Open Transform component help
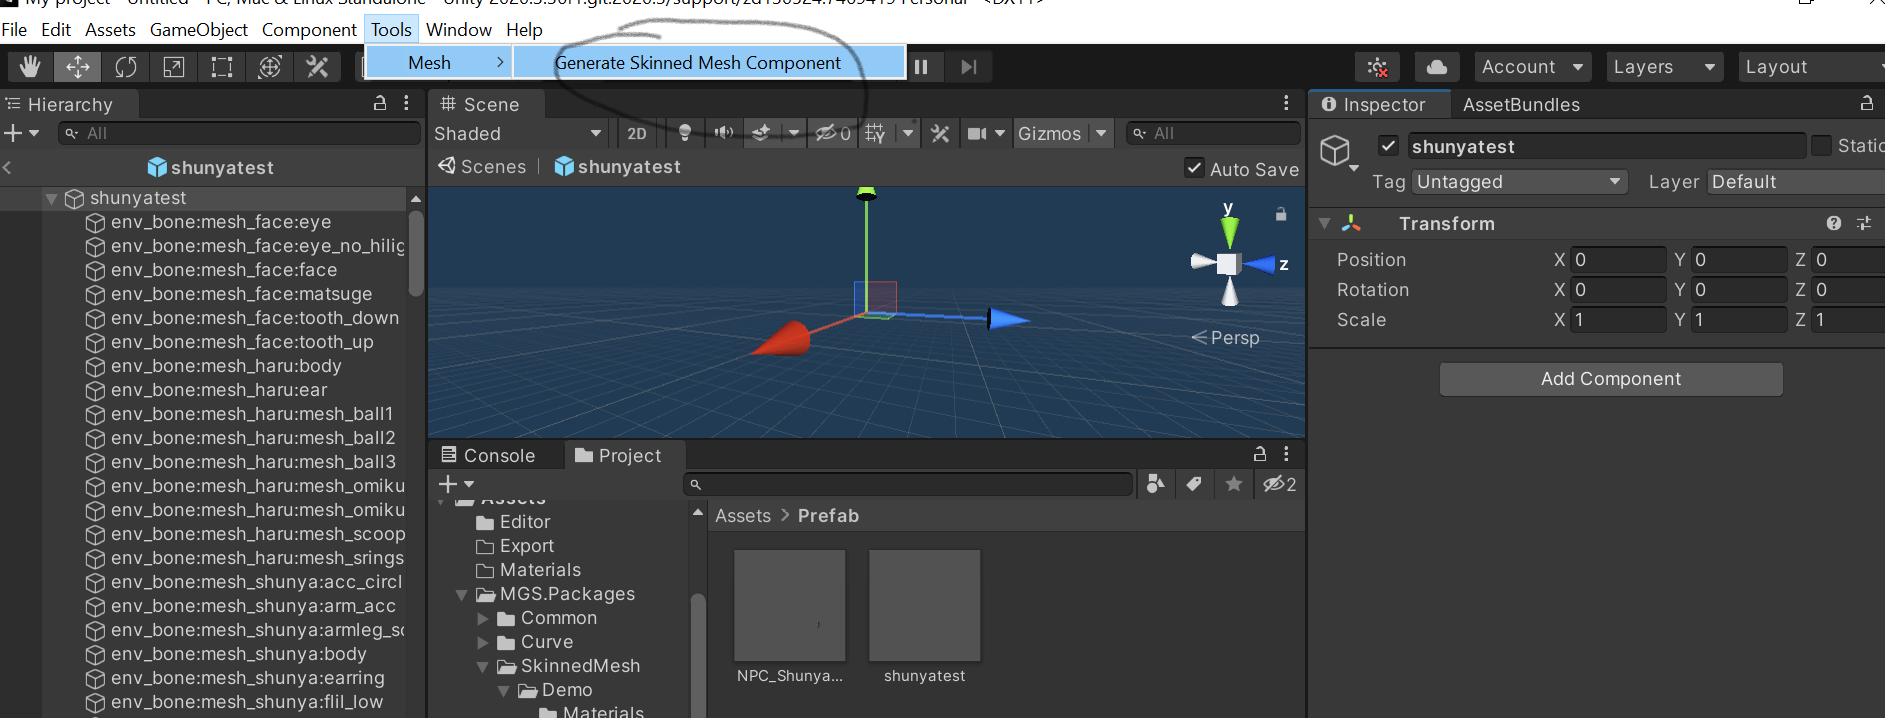 [x=1834, y=223]
